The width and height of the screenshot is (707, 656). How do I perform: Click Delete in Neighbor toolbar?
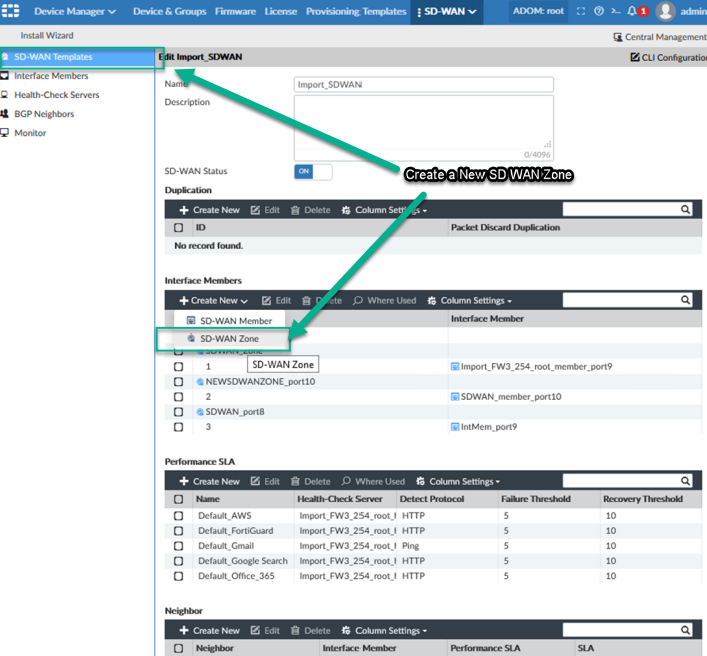pyautogui.click(x=311, y=630)
